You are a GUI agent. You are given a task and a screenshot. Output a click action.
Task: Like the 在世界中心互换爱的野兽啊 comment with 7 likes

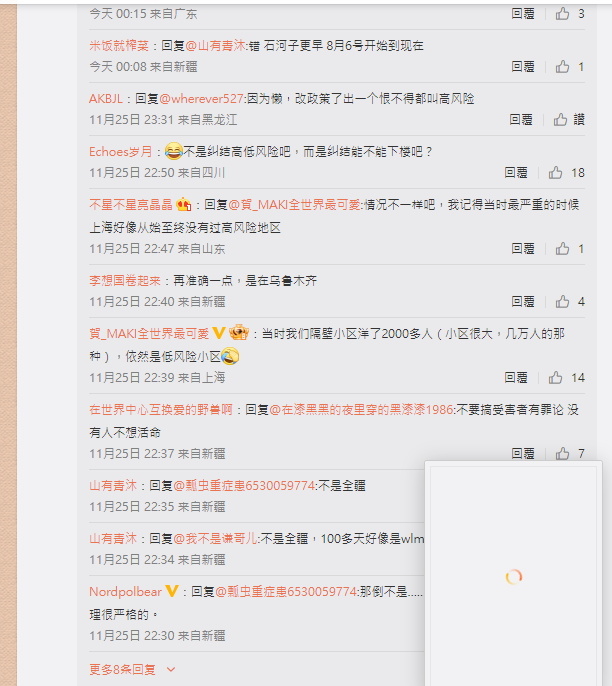click(x=562, y=453)
